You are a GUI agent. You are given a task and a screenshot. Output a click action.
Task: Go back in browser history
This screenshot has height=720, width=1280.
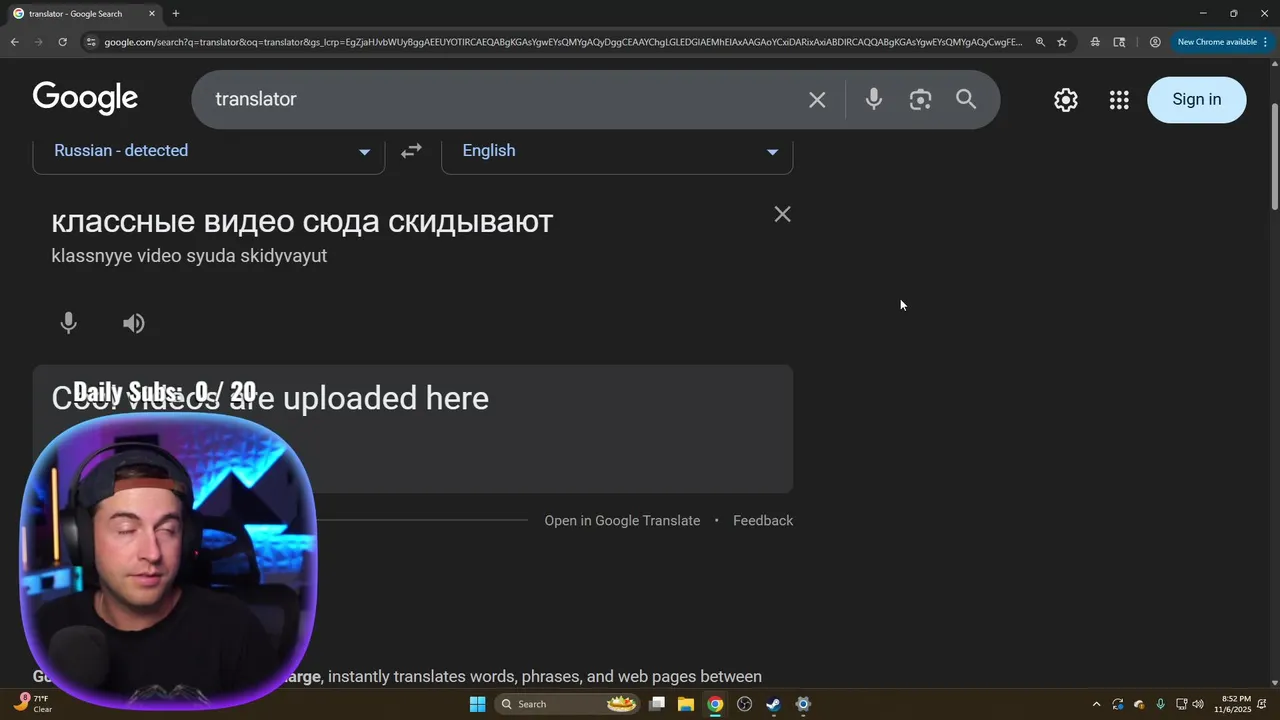tap(14, 42)
